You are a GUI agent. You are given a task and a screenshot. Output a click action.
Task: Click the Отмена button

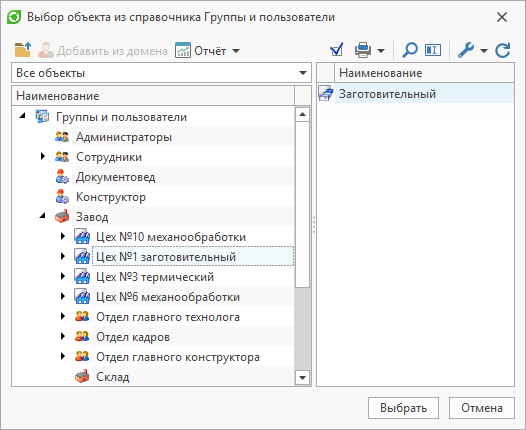[482, 408]
